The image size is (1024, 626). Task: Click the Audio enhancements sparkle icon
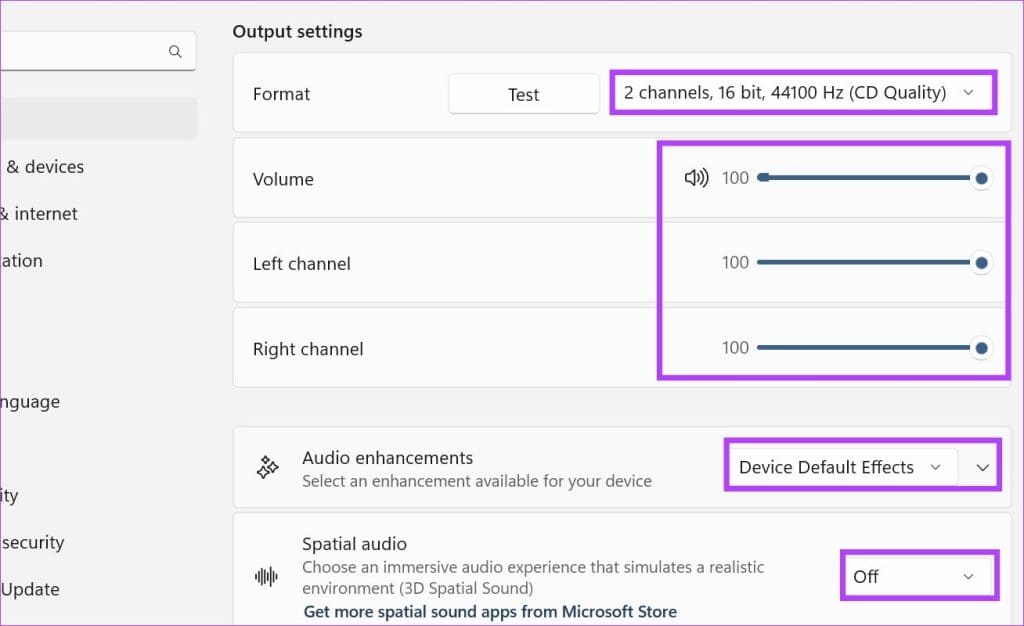click(268, 467)
